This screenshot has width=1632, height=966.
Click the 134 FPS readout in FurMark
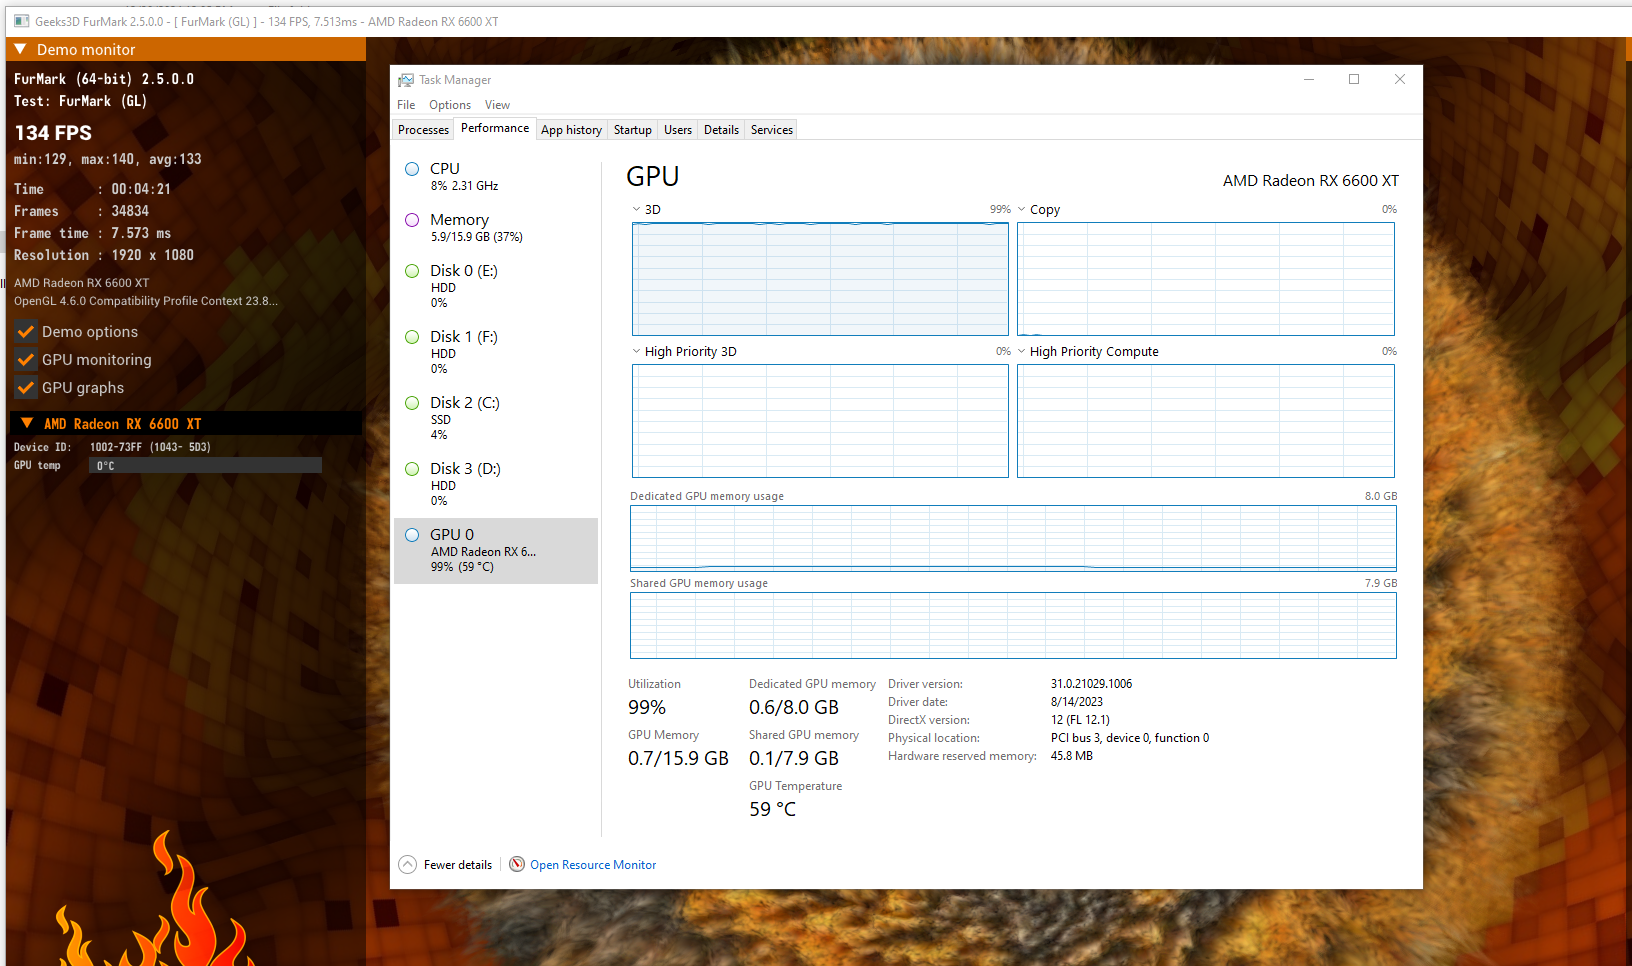[x=53, y=133]
